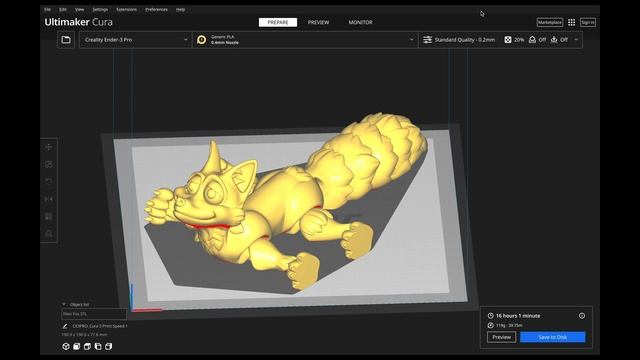
Task: Click the 0.4mm Nozzle label
Action: point(225,42)
